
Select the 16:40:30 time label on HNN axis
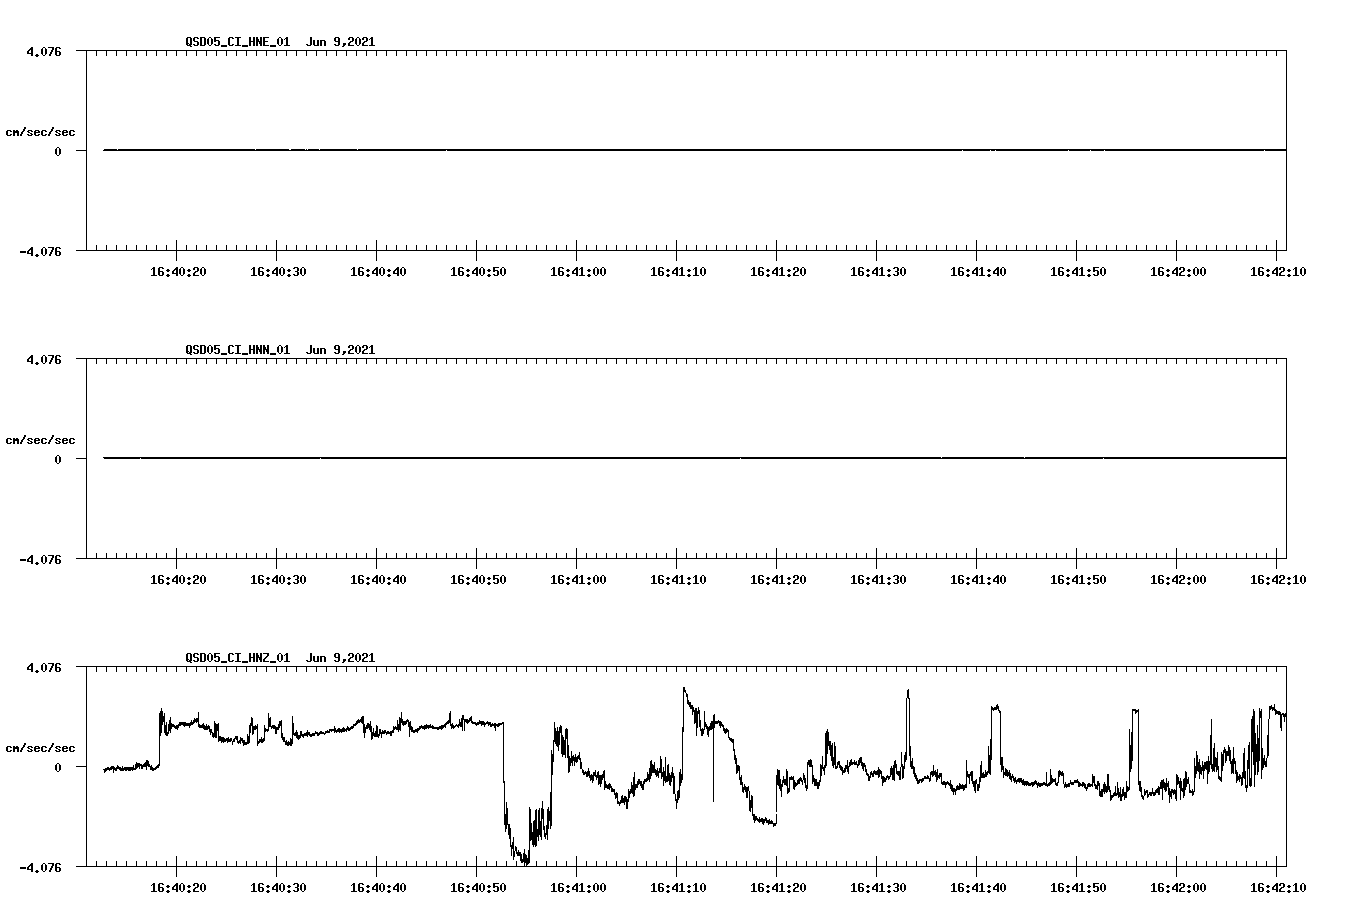point(278,580)
